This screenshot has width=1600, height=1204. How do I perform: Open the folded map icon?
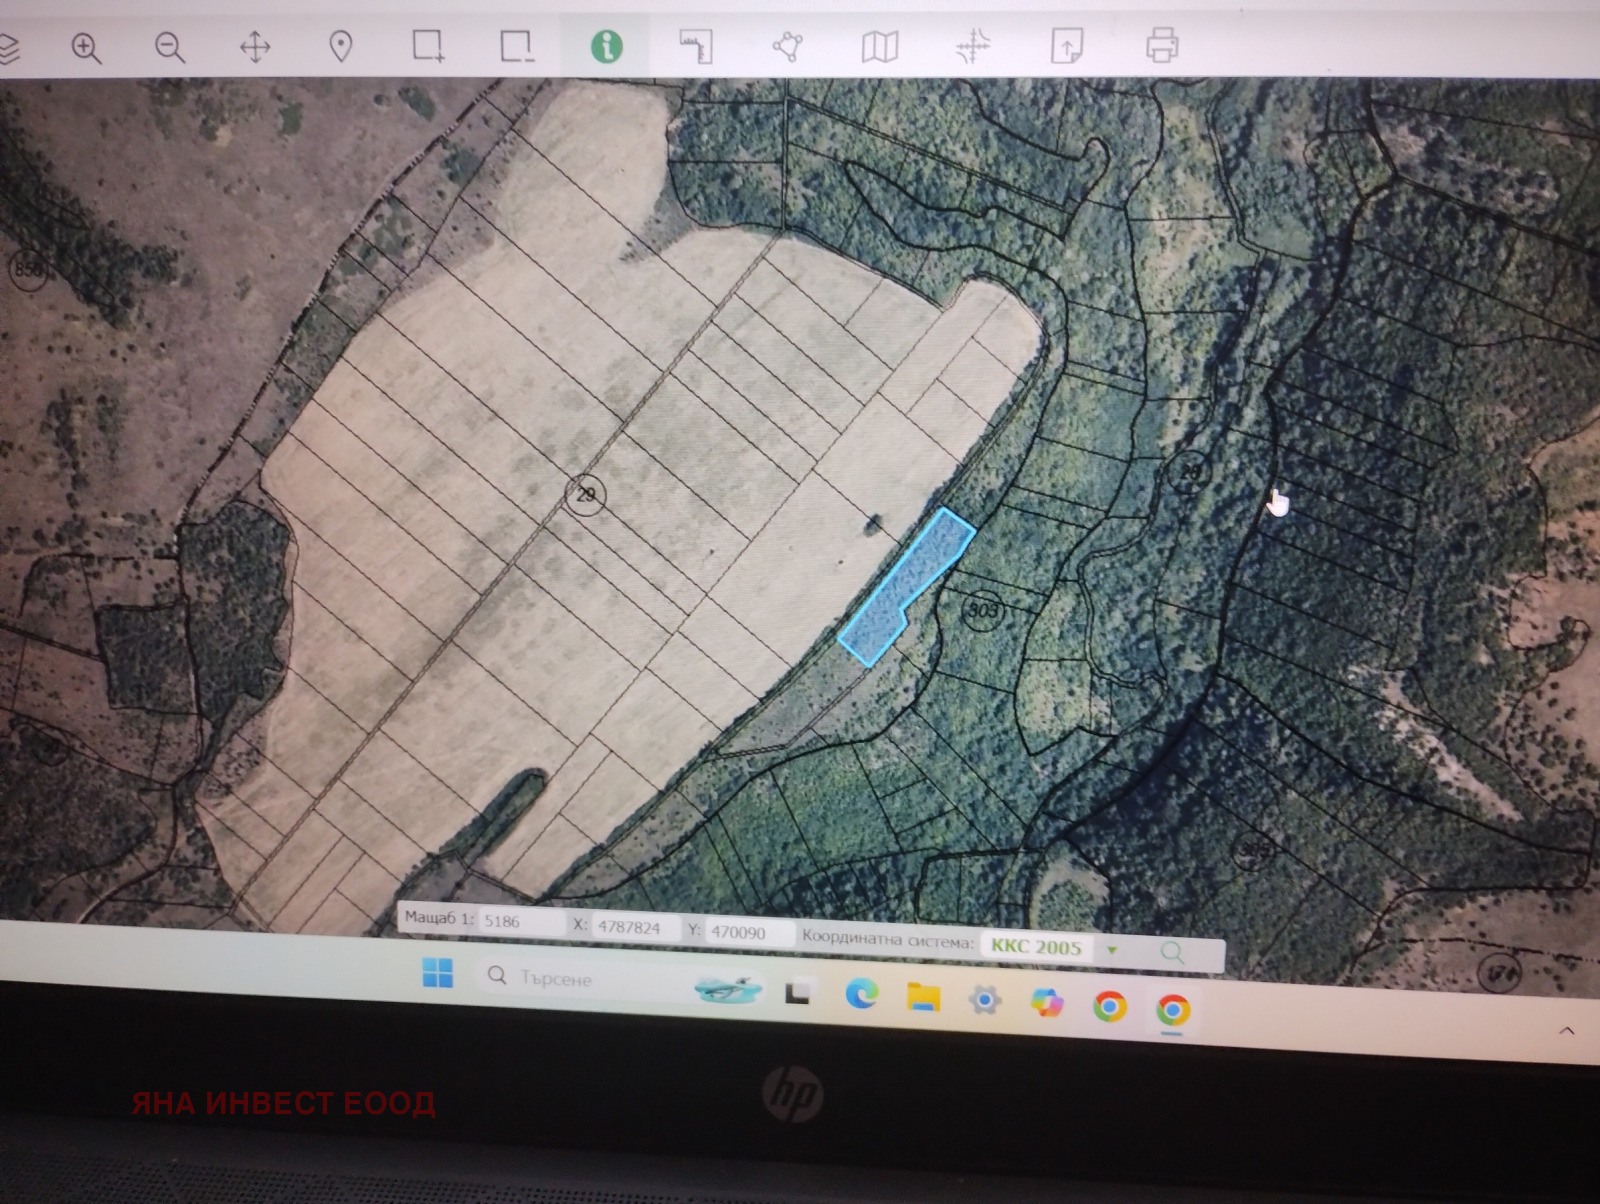(x=880, y=46)
